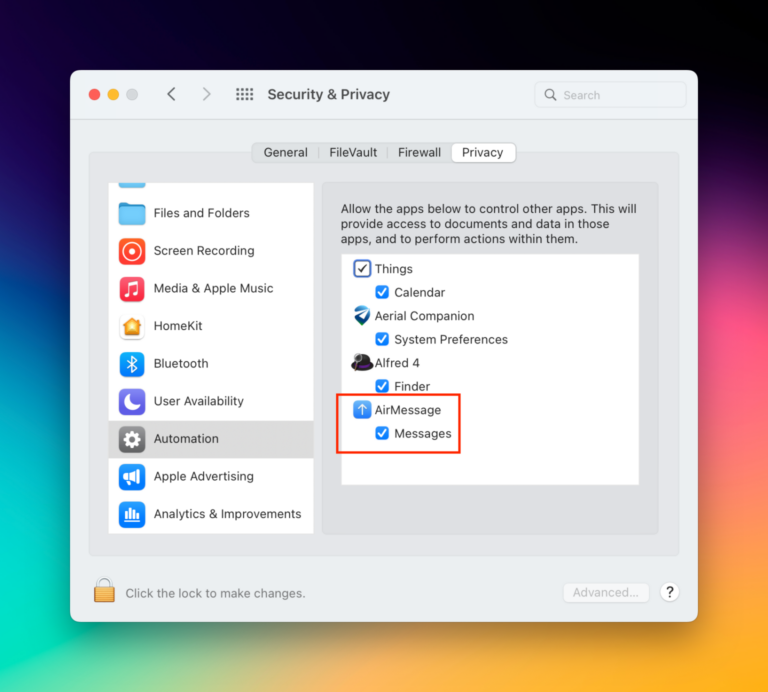Click the Apple Advertising megaphone icon
768x692 pixels.
point(132,477)
